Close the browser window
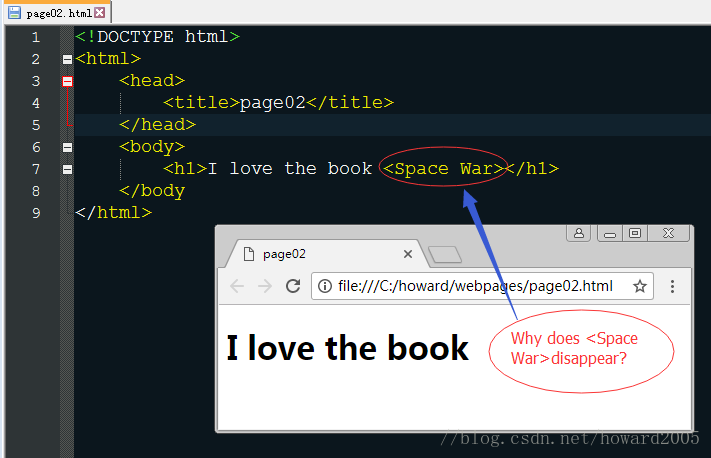 [x=668, y=233]
